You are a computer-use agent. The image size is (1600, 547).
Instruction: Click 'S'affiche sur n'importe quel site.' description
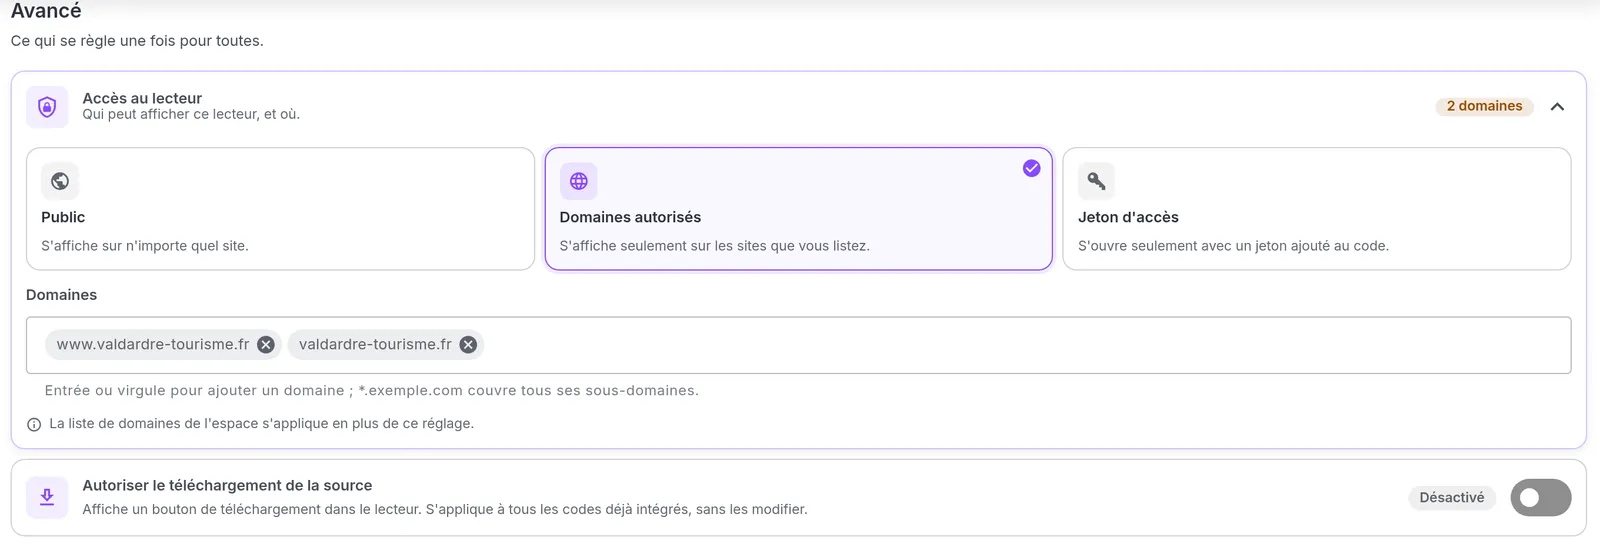[145, 246]
